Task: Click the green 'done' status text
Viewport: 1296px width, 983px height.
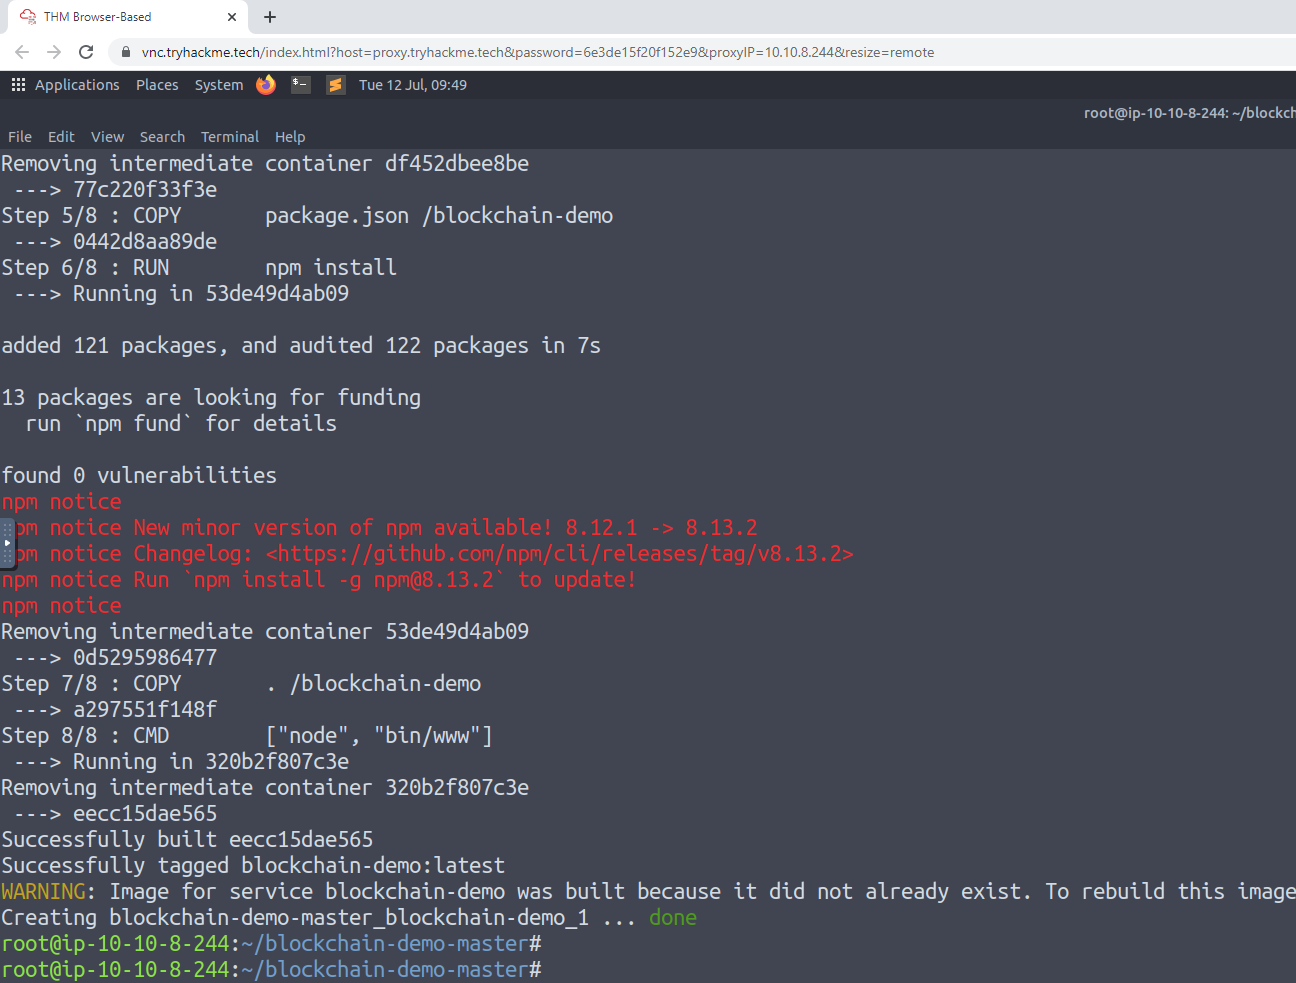Action: tap(673, 918)
